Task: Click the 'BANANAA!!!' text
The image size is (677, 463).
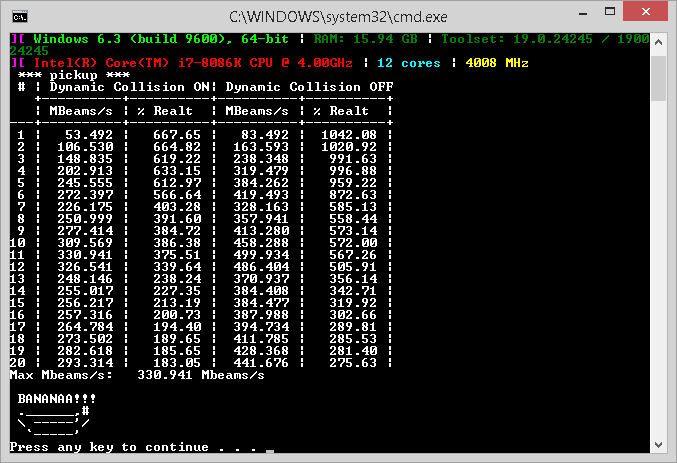Action: pos(57,399)
